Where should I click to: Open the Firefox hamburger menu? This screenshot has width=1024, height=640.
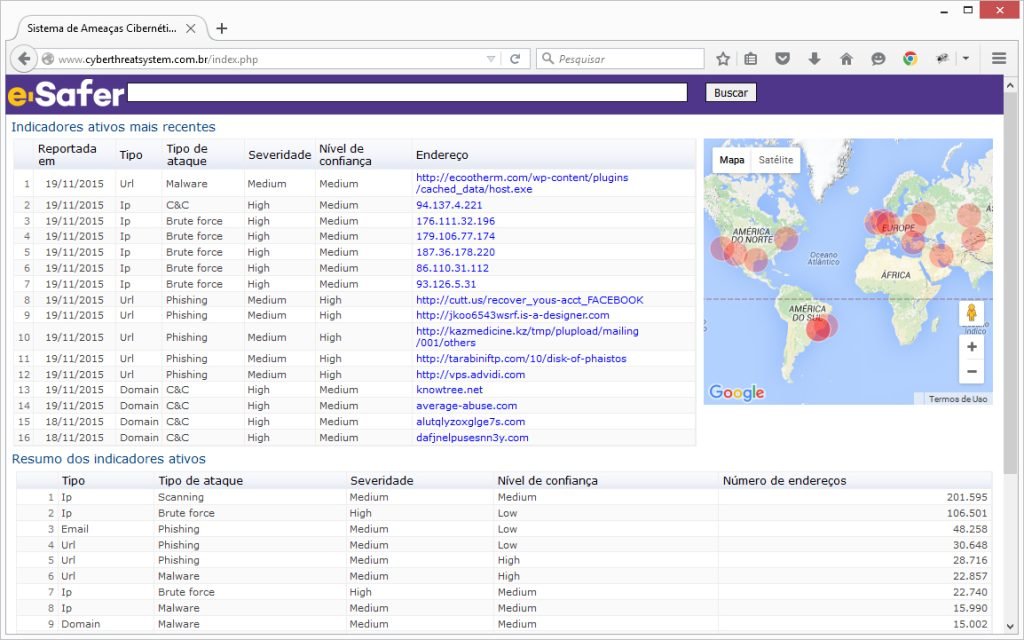click(998, 59)
